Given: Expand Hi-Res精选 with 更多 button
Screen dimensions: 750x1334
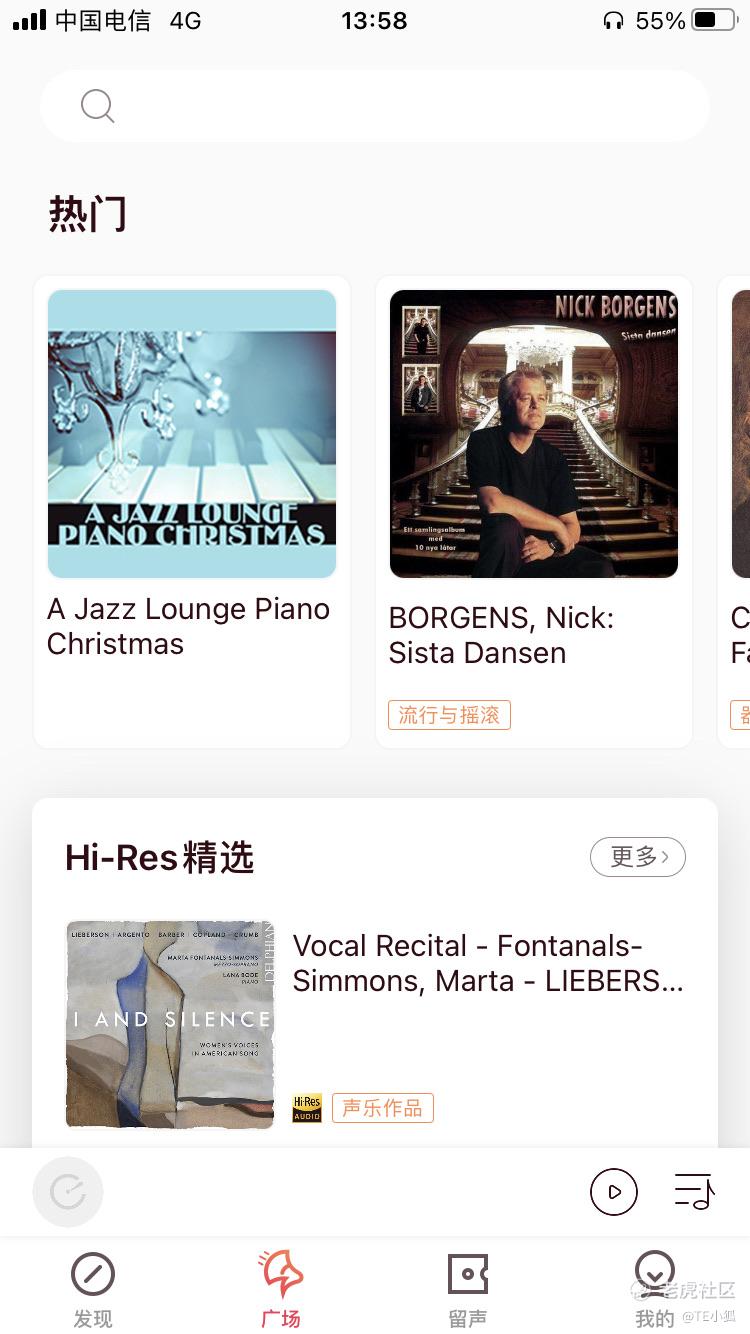Looking at the screenshot, I should point(638,857).
